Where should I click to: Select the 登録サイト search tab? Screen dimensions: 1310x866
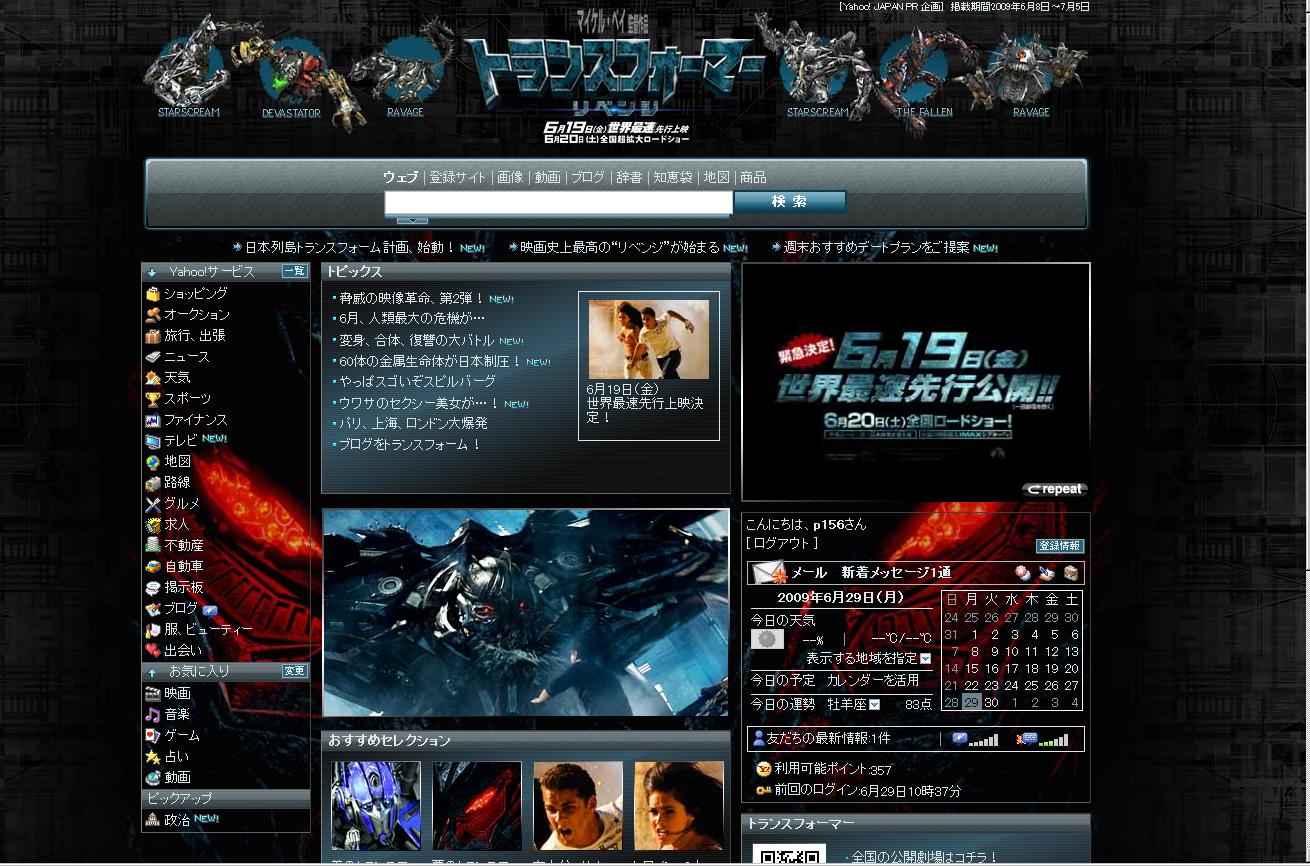coord(458,177)
